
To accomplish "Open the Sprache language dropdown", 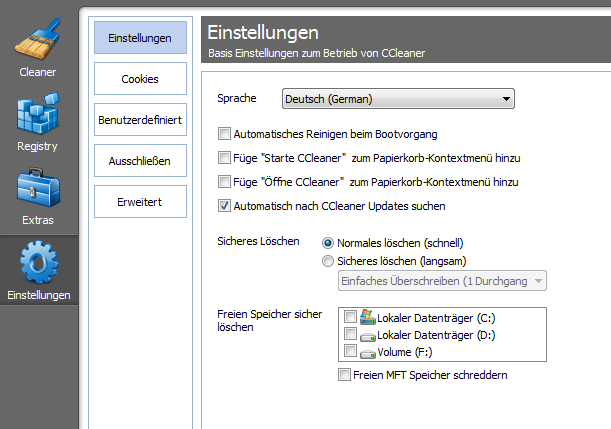I will (x=398, y=99).
